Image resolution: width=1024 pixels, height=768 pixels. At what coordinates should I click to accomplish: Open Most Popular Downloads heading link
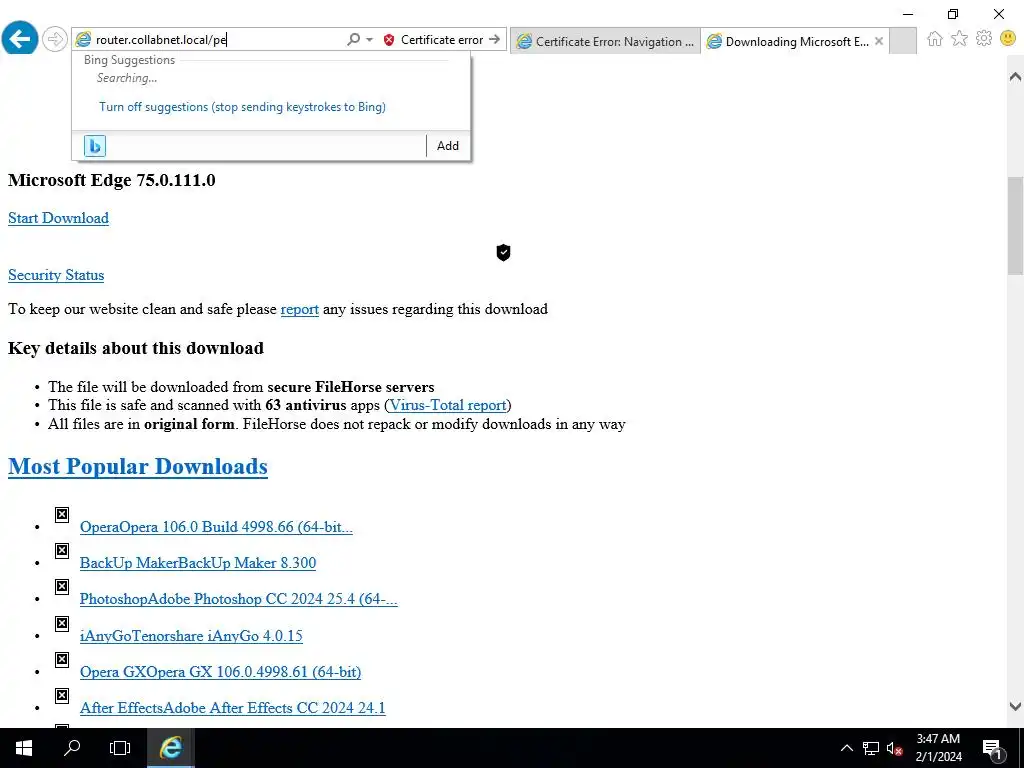click(138, 466)
